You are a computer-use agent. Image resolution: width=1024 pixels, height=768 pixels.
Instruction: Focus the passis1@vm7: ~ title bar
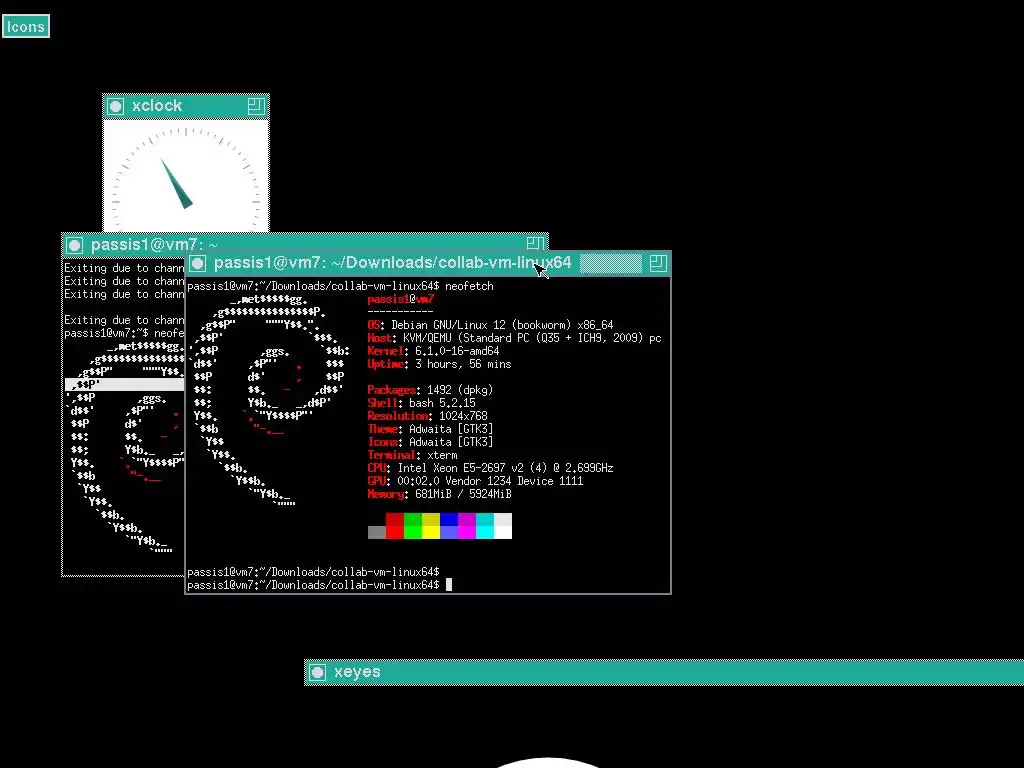pyautogui.click(x=304, y=244)
